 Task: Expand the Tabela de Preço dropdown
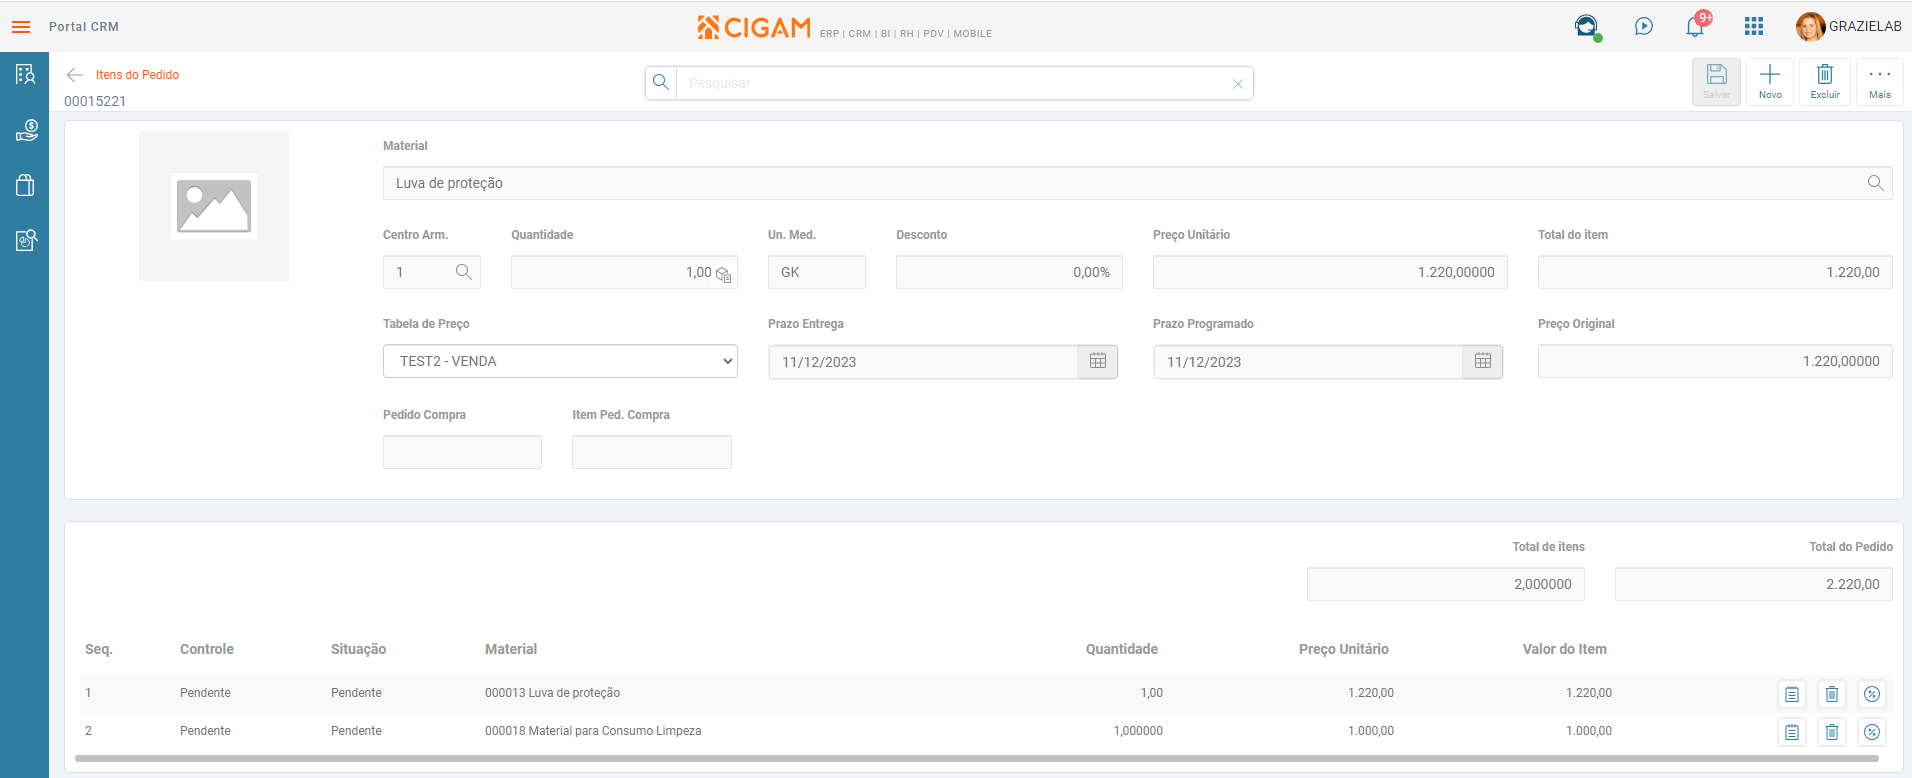pos(560,361)
